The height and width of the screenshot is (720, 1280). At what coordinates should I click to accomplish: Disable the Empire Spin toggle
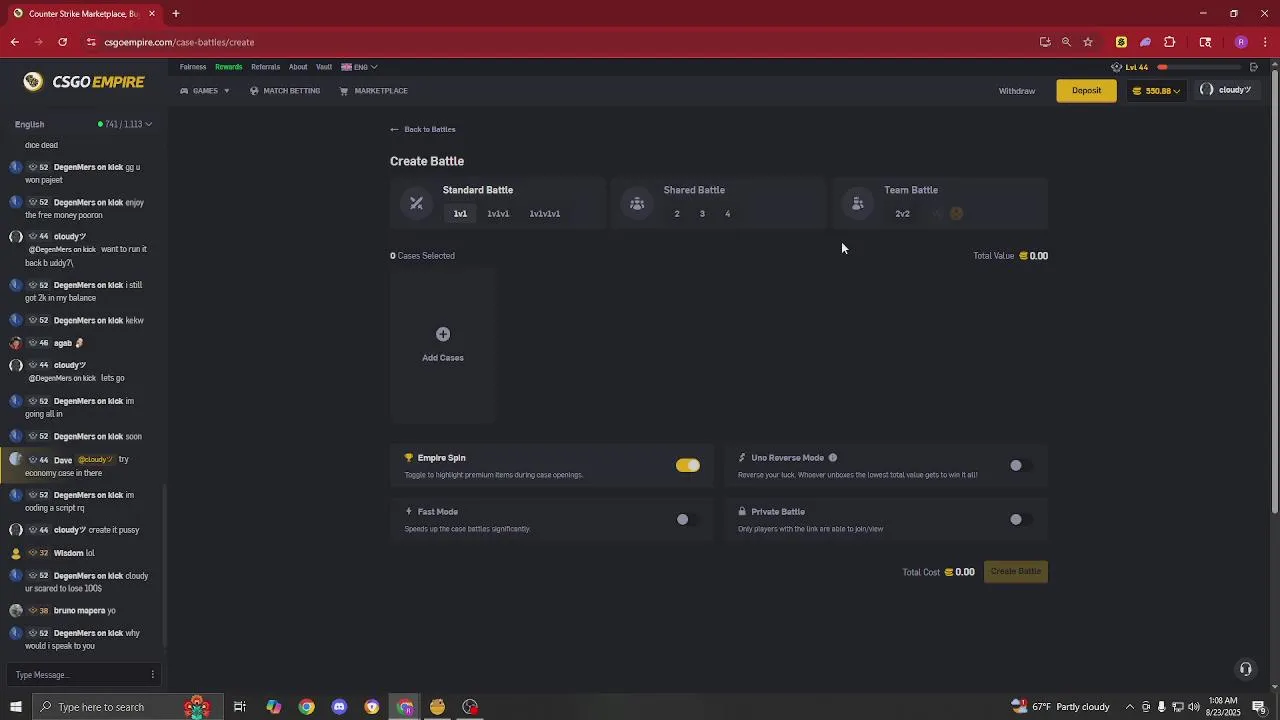tap(688, 465)
